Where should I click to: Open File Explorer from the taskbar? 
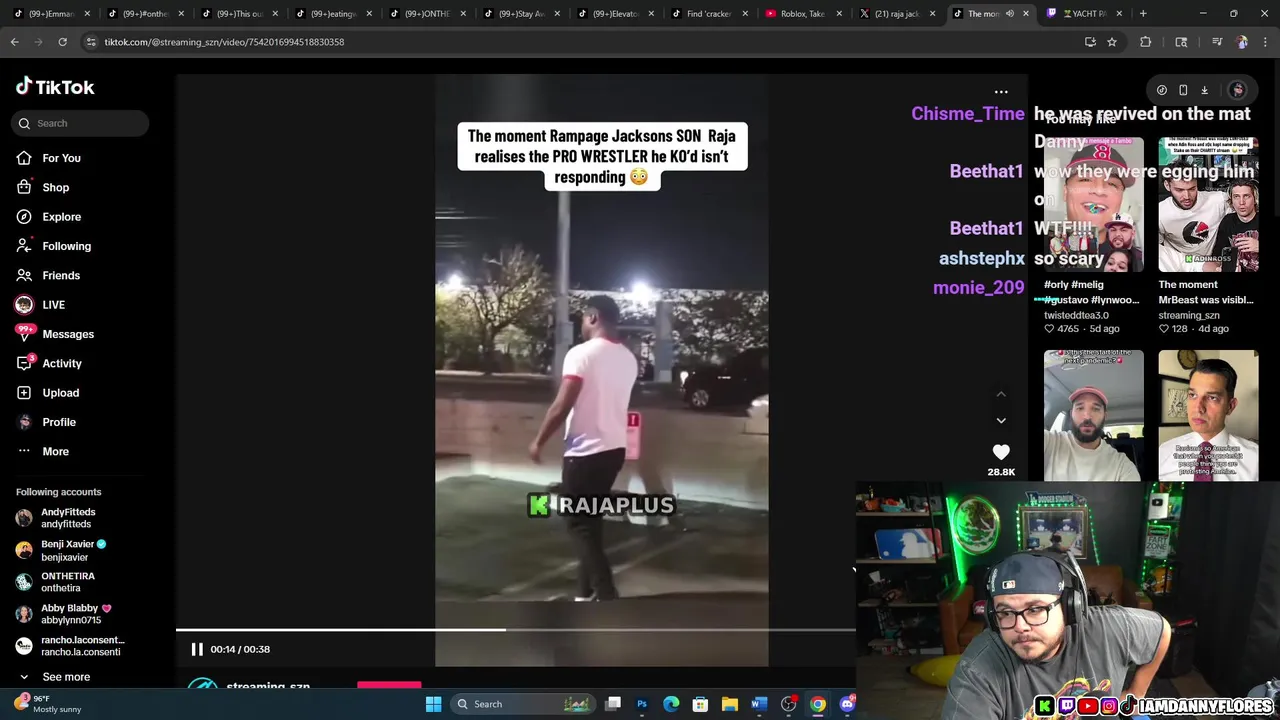[730, 704]
